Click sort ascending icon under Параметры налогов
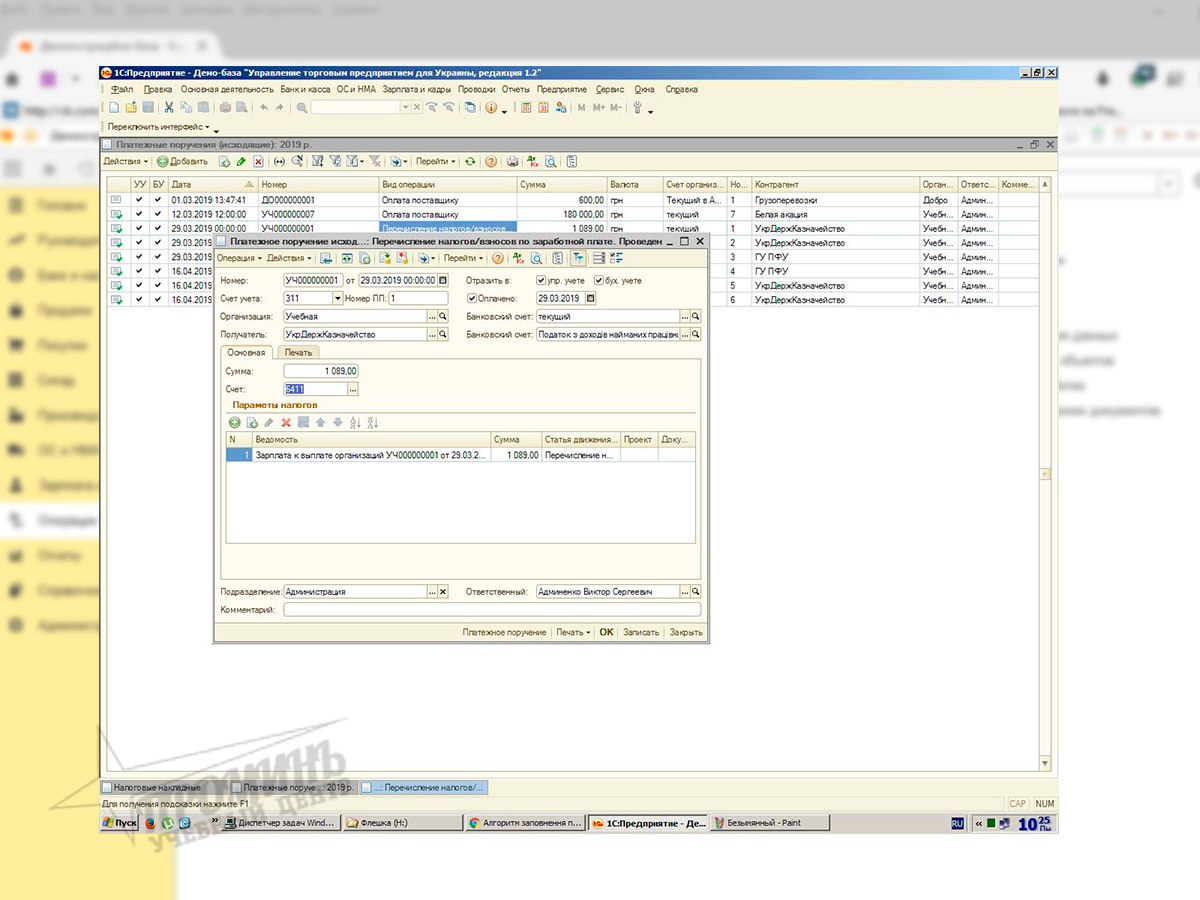 tap(356, 423)
